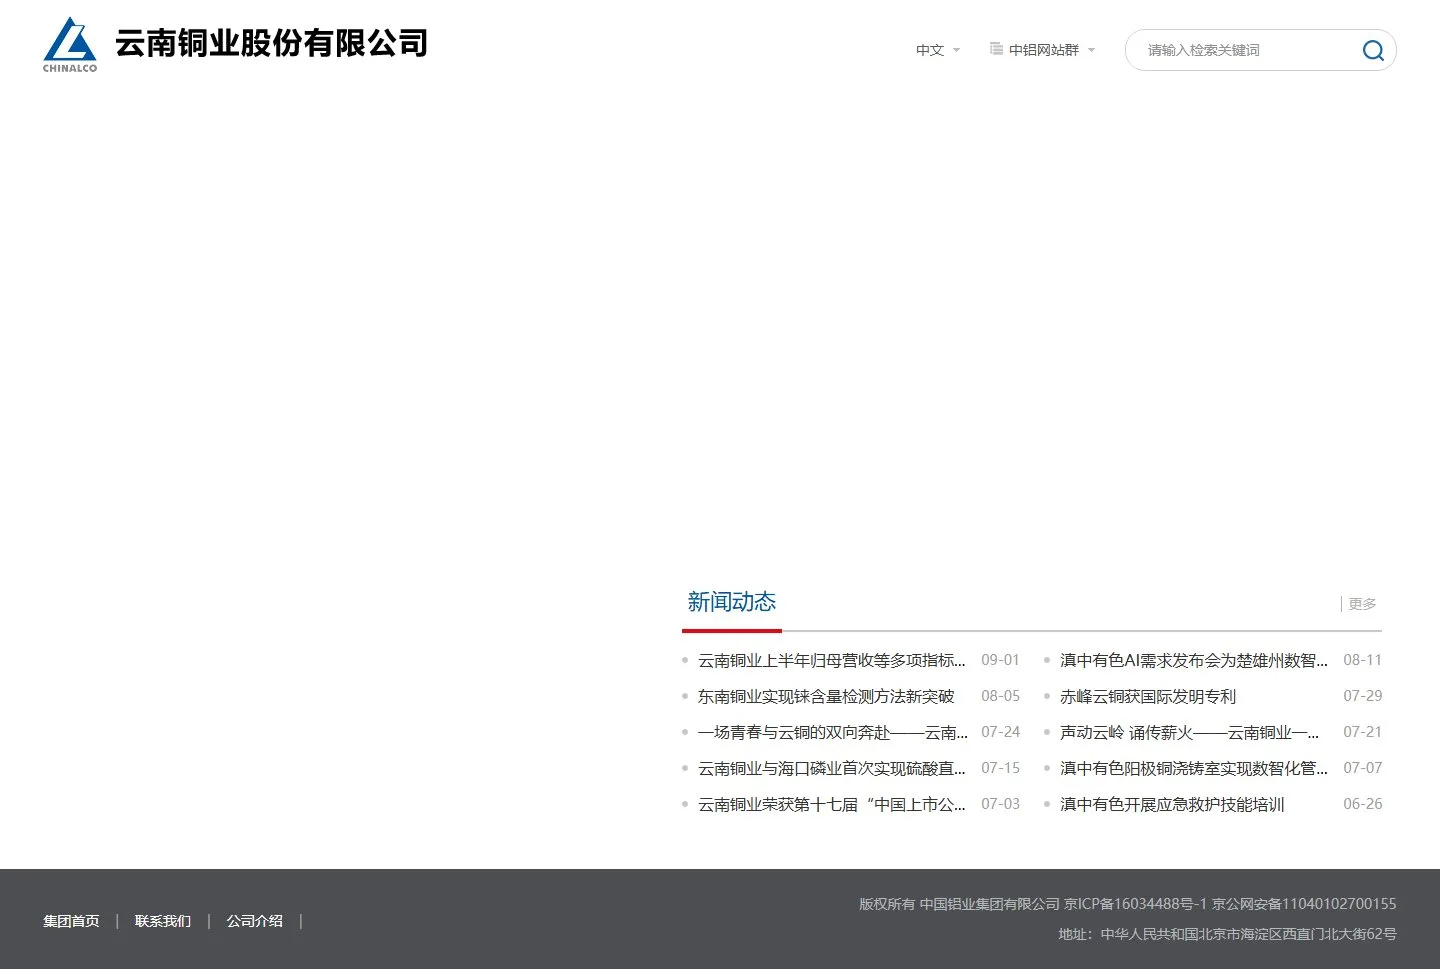The height and width of the screenshot is (969, 1440).
Task: Click 版权所有 中国铝业集团有限公司 text
Action: click(959, 904)
